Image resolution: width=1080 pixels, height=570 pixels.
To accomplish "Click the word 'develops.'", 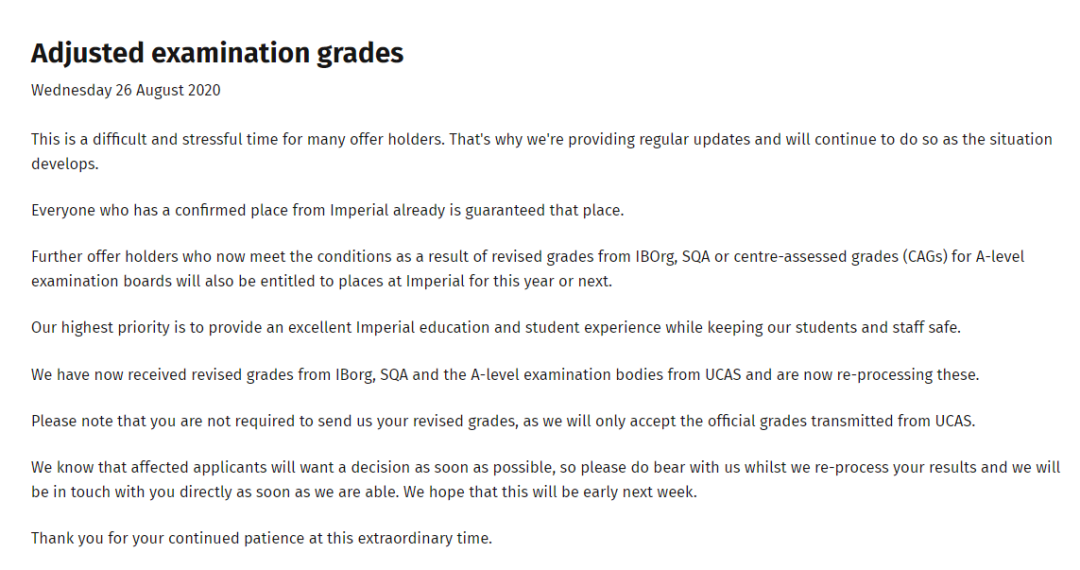I will click(x=65, y=164).
